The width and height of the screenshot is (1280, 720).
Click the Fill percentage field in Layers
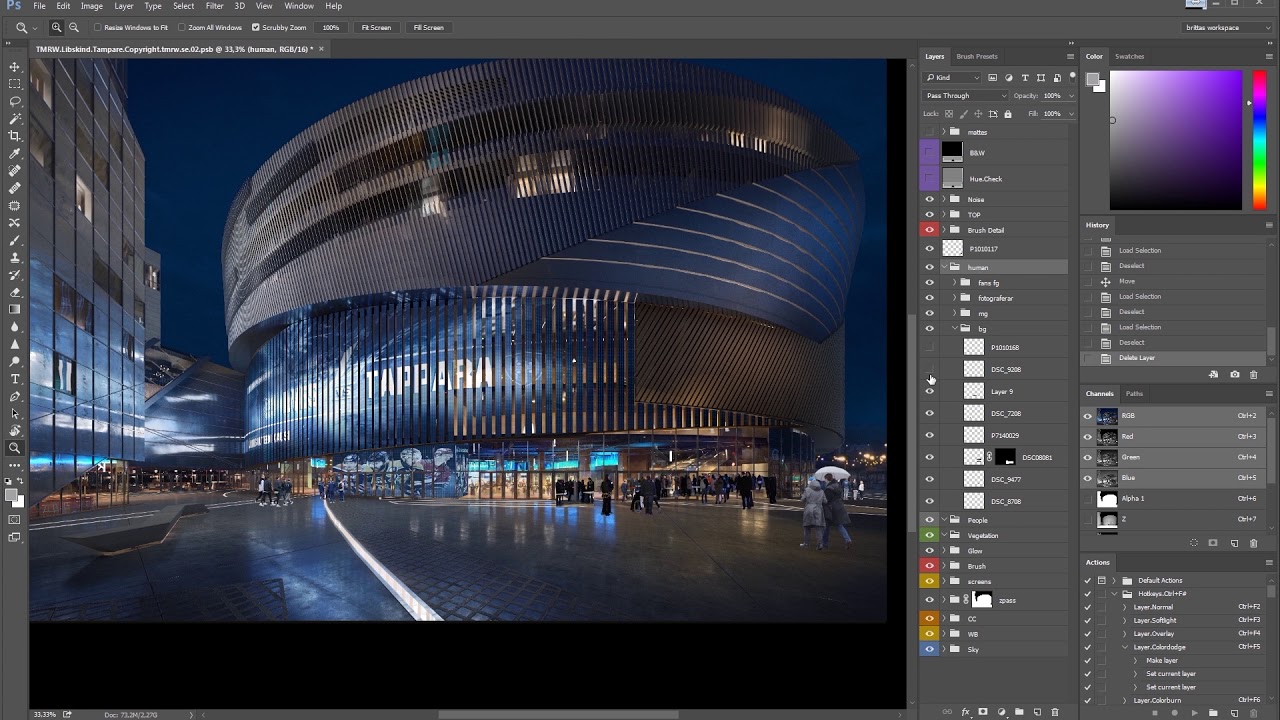click(x=1052, y=114)
